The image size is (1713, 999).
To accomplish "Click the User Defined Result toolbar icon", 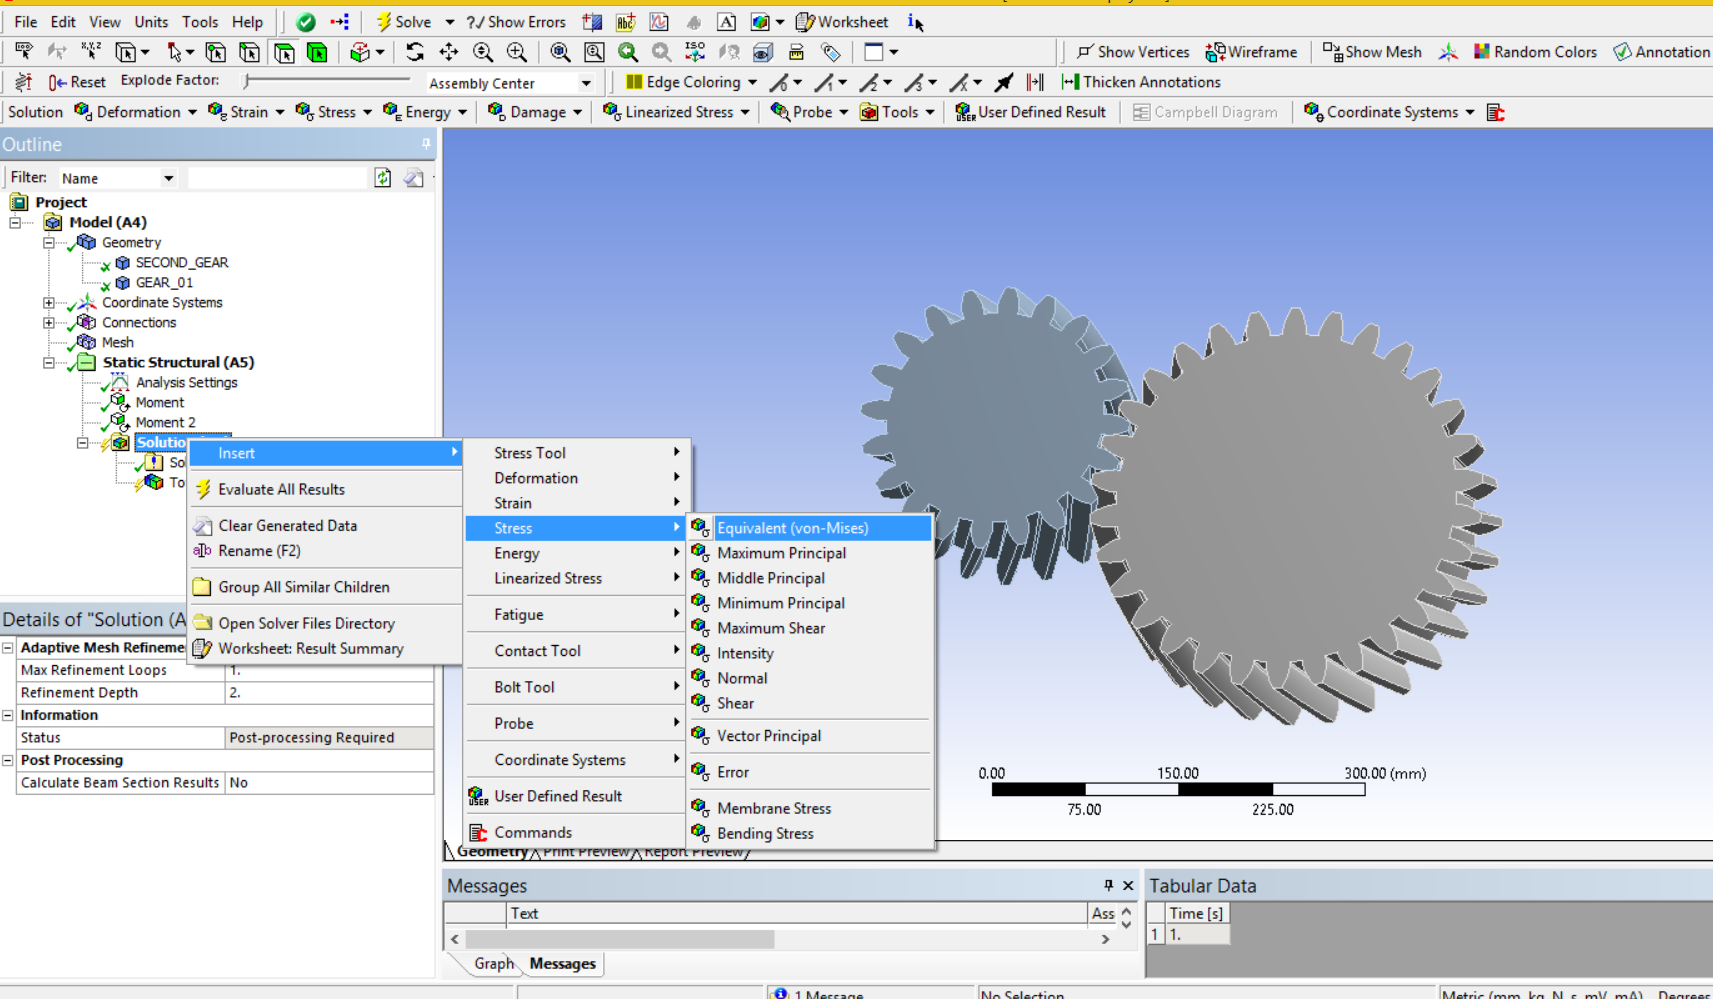I will coord(964,112).
